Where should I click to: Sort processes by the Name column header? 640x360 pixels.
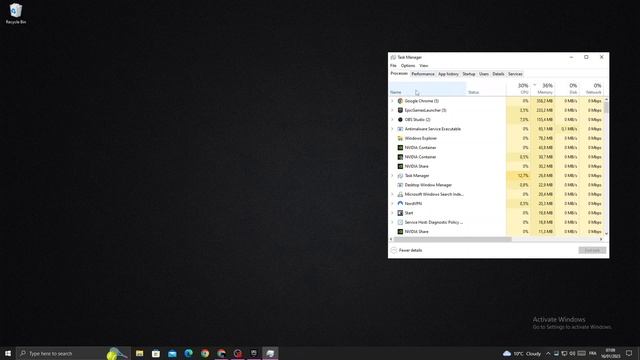(x=427, y=89)
